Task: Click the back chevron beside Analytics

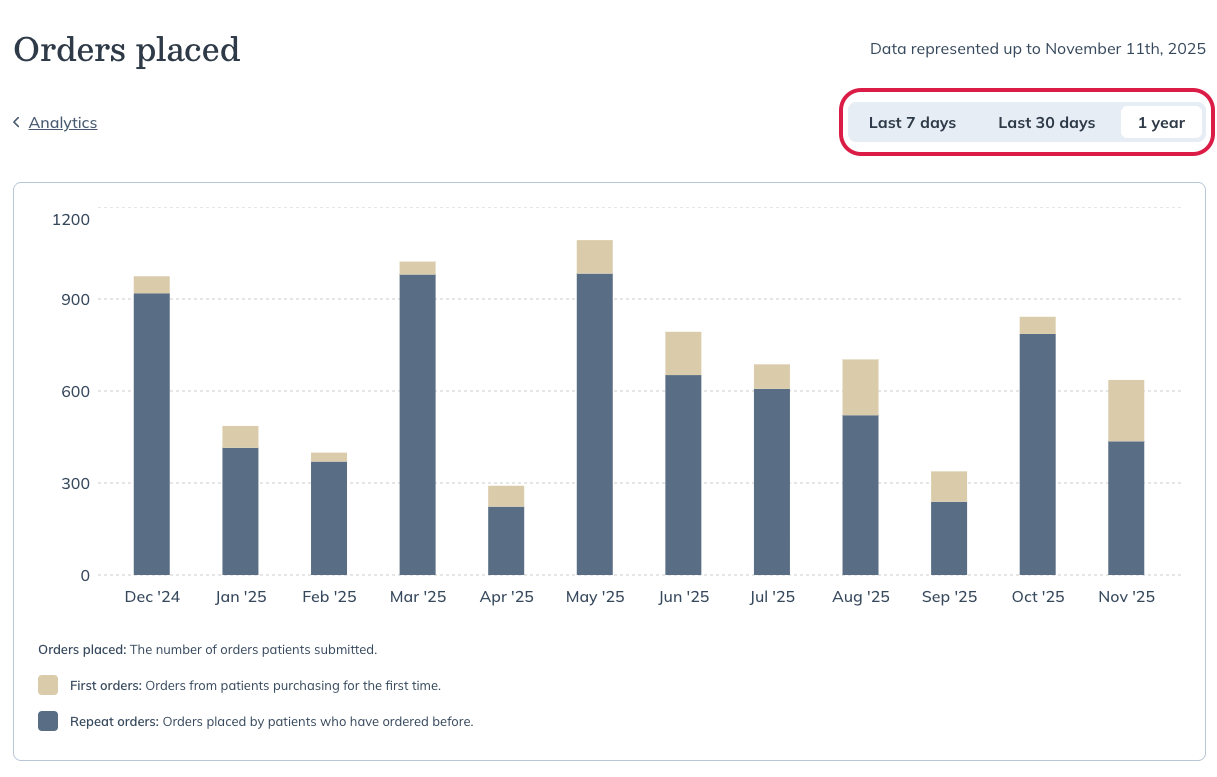Action: (x=17, y=122)
